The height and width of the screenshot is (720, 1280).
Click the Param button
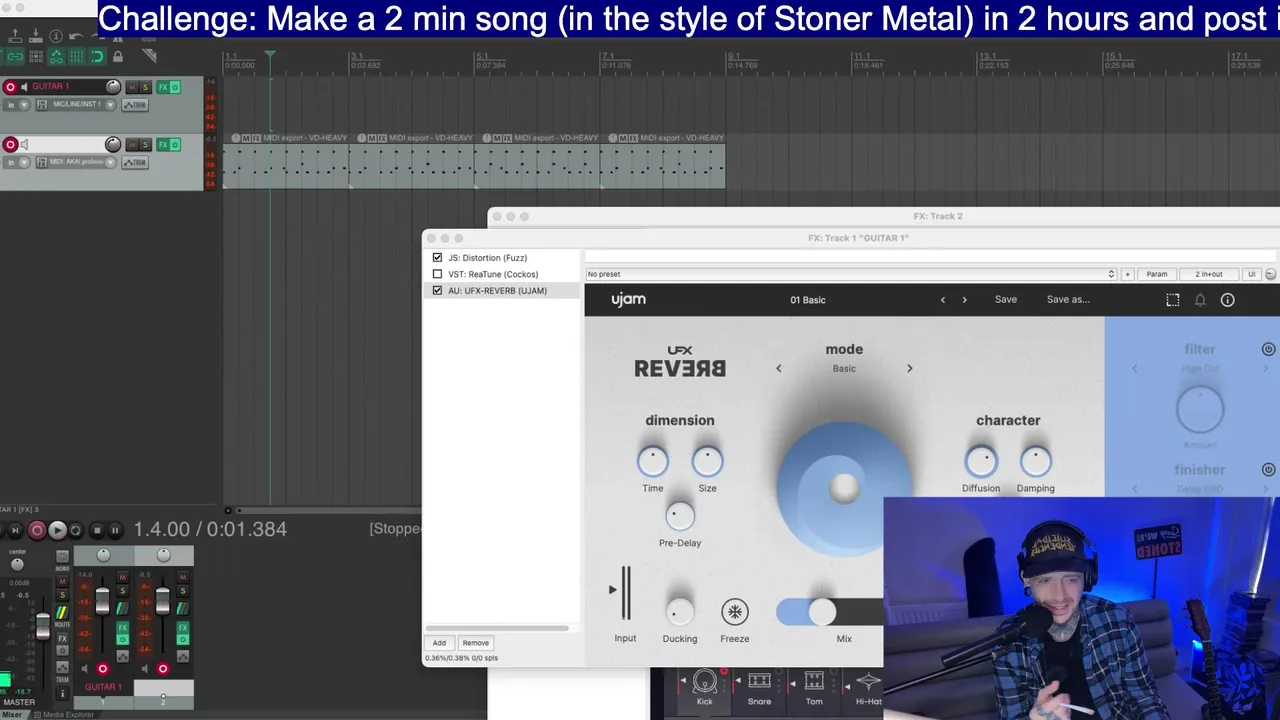pyautogui.click(x=1157, y=274)
